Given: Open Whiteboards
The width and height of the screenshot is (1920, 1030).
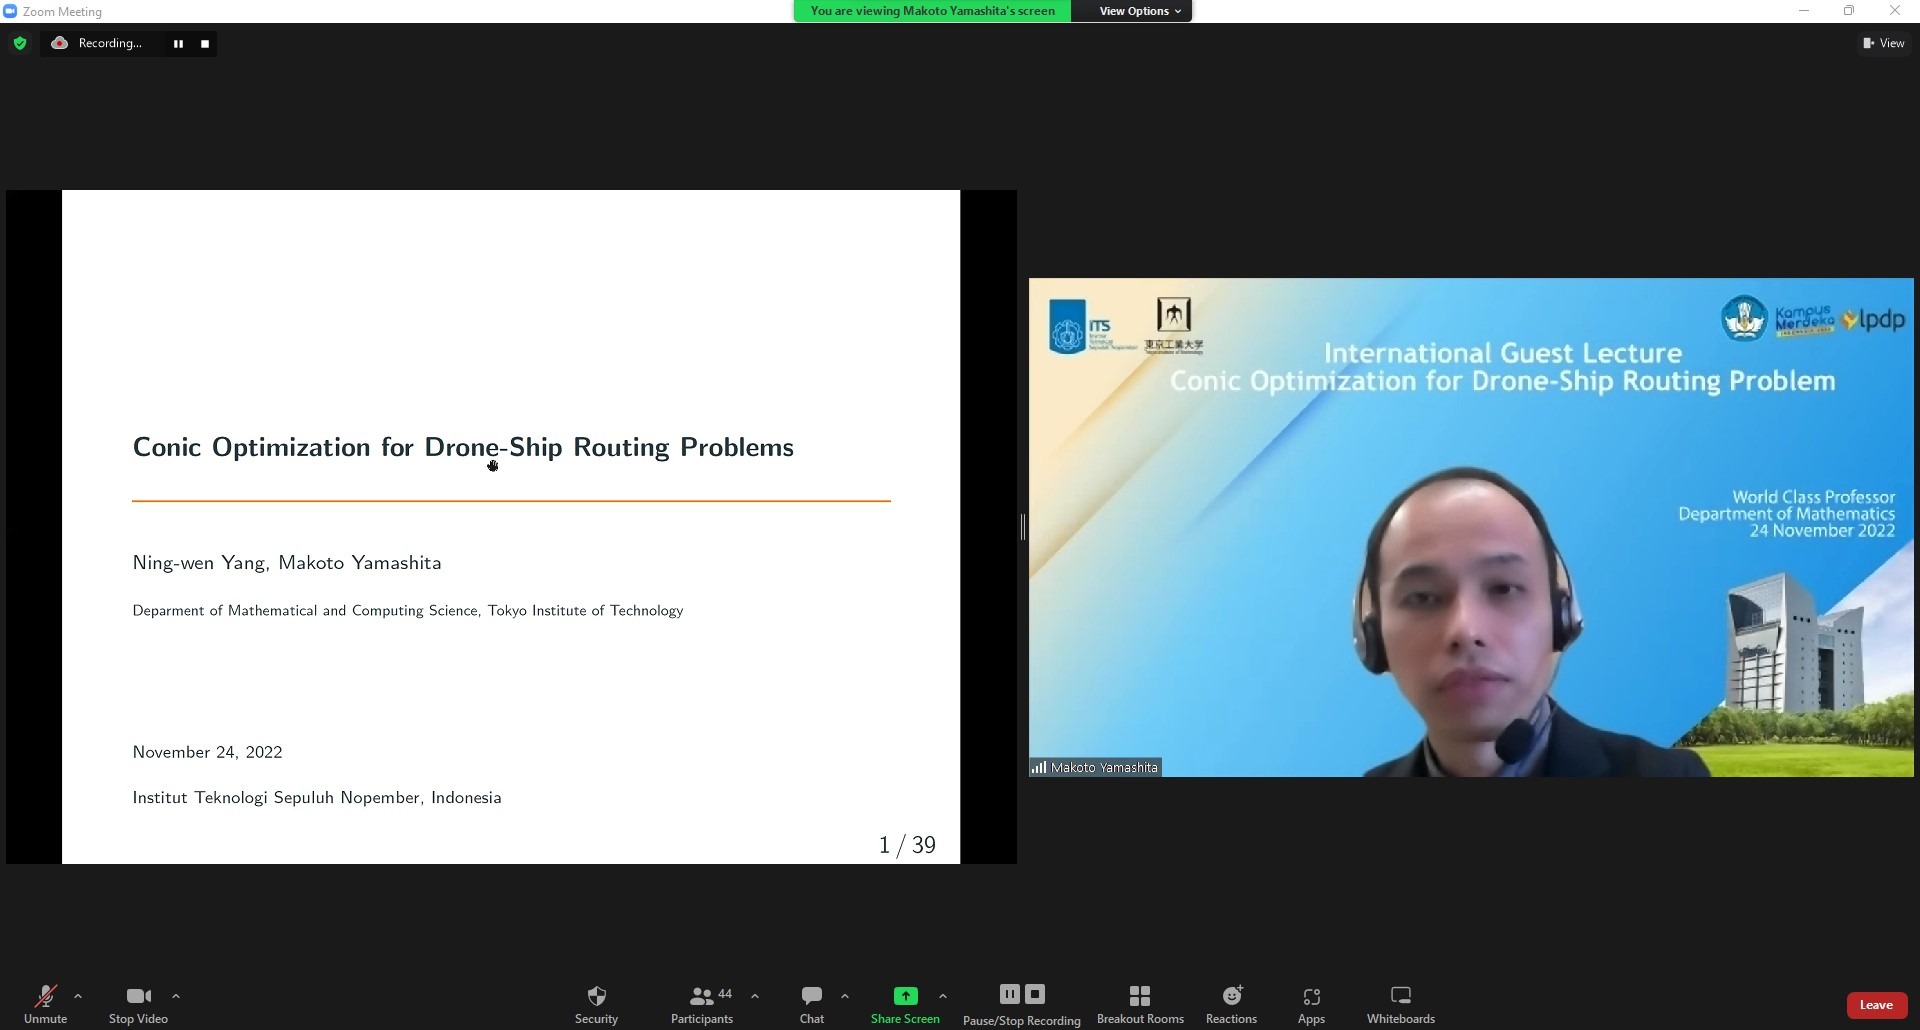Looking at the screenshot, I should [1400, 1004].
